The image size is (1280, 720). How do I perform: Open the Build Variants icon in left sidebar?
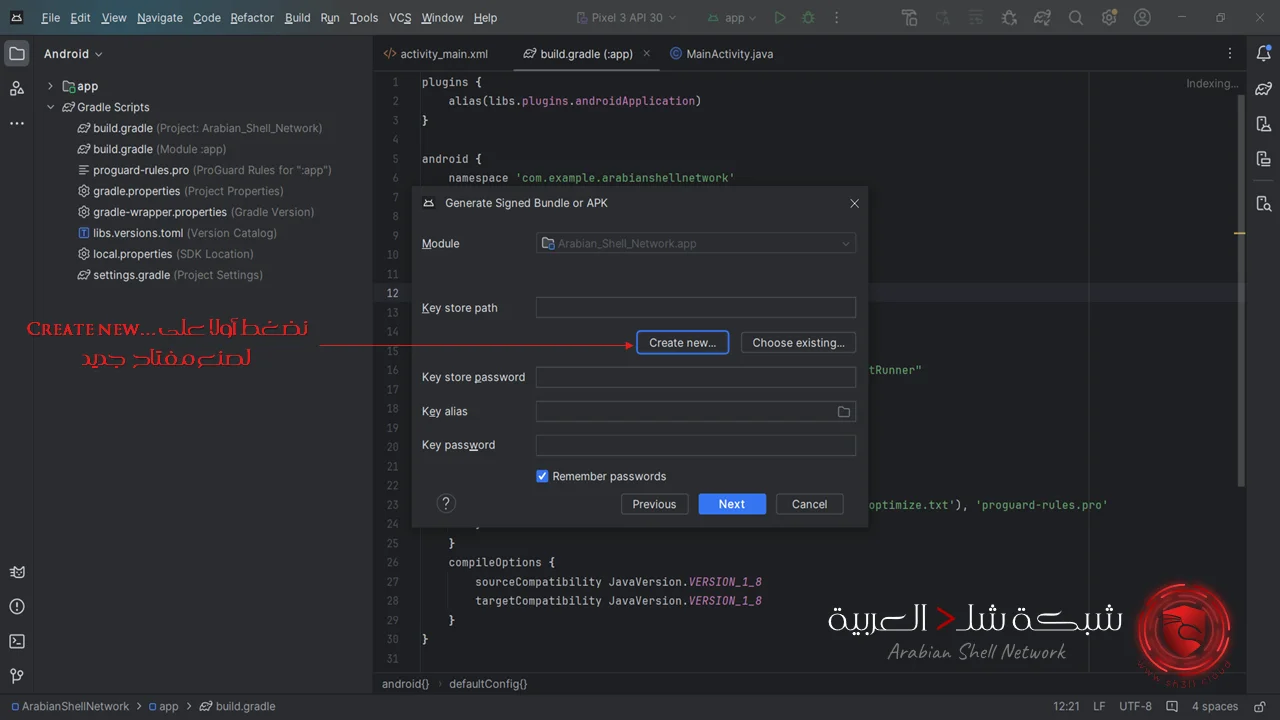pyautogui.click(x=17, y=573)
